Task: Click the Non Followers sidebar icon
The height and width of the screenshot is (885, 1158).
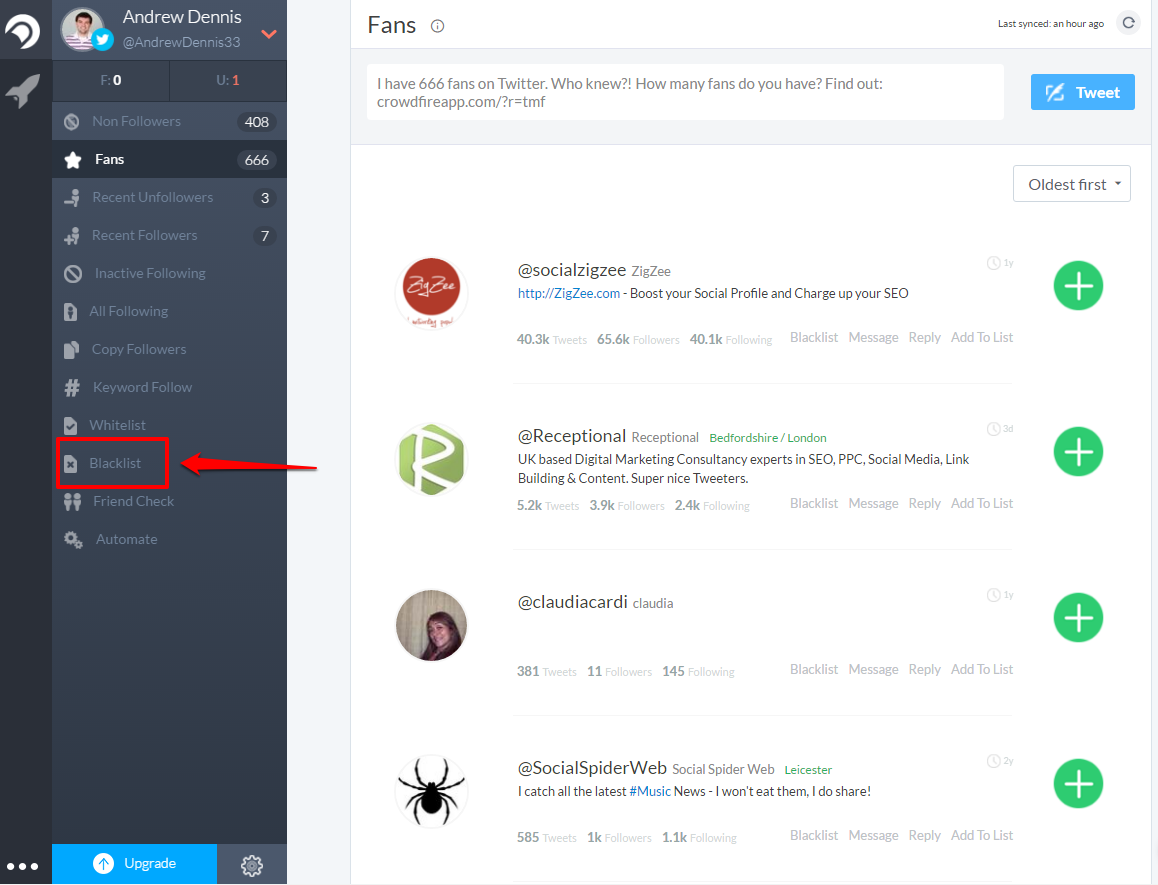Action: pyautogui.click(x=72, y=122)
